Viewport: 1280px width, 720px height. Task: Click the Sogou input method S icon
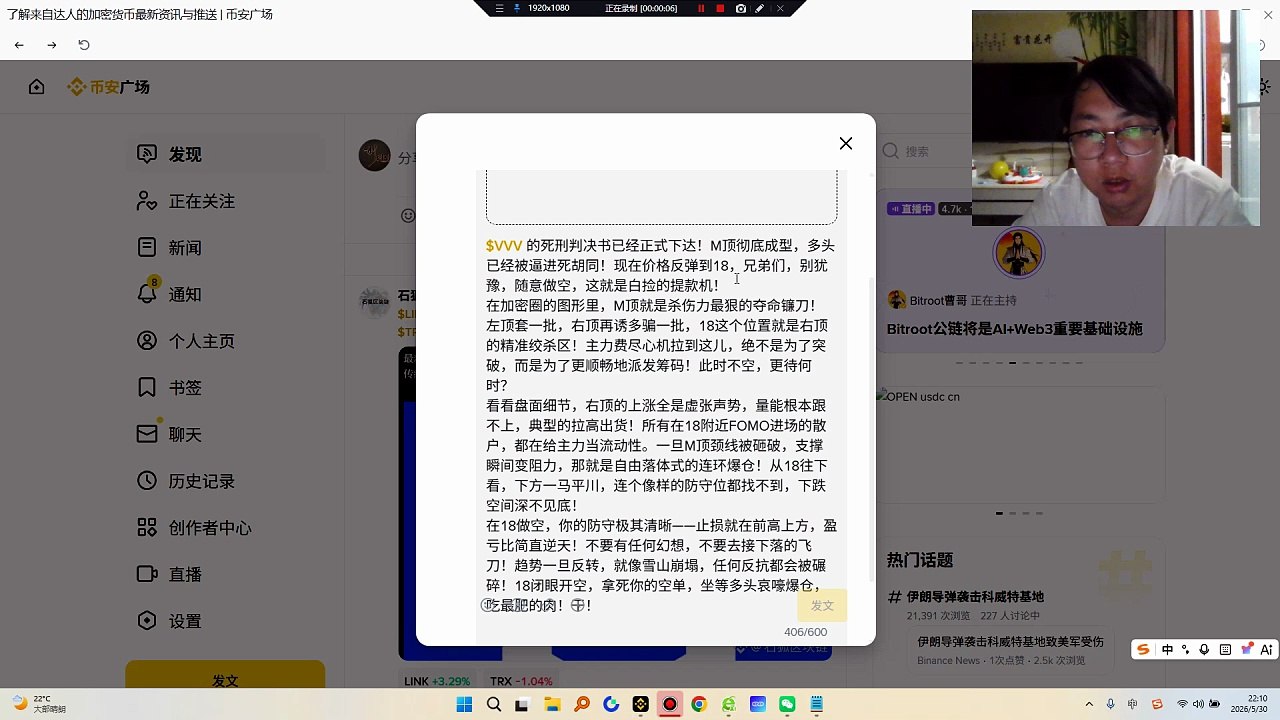1142,650
